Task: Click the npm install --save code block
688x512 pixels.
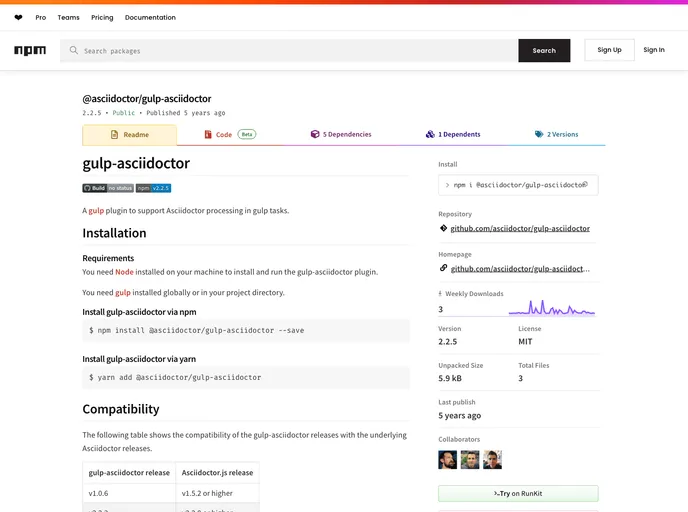Action: click(x=246, y=330)
